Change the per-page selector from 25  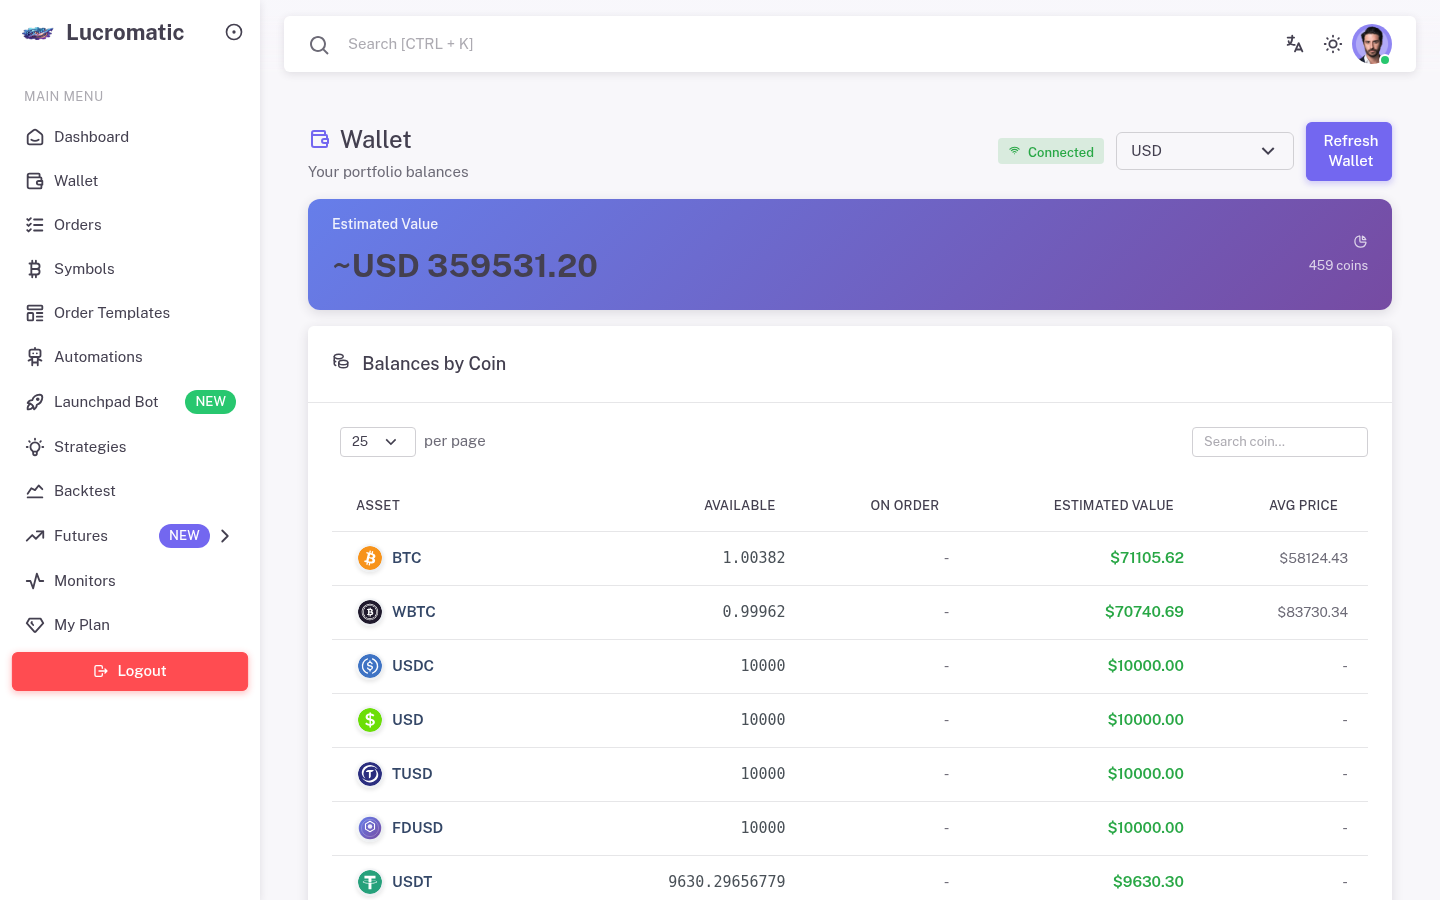point(377,441)
